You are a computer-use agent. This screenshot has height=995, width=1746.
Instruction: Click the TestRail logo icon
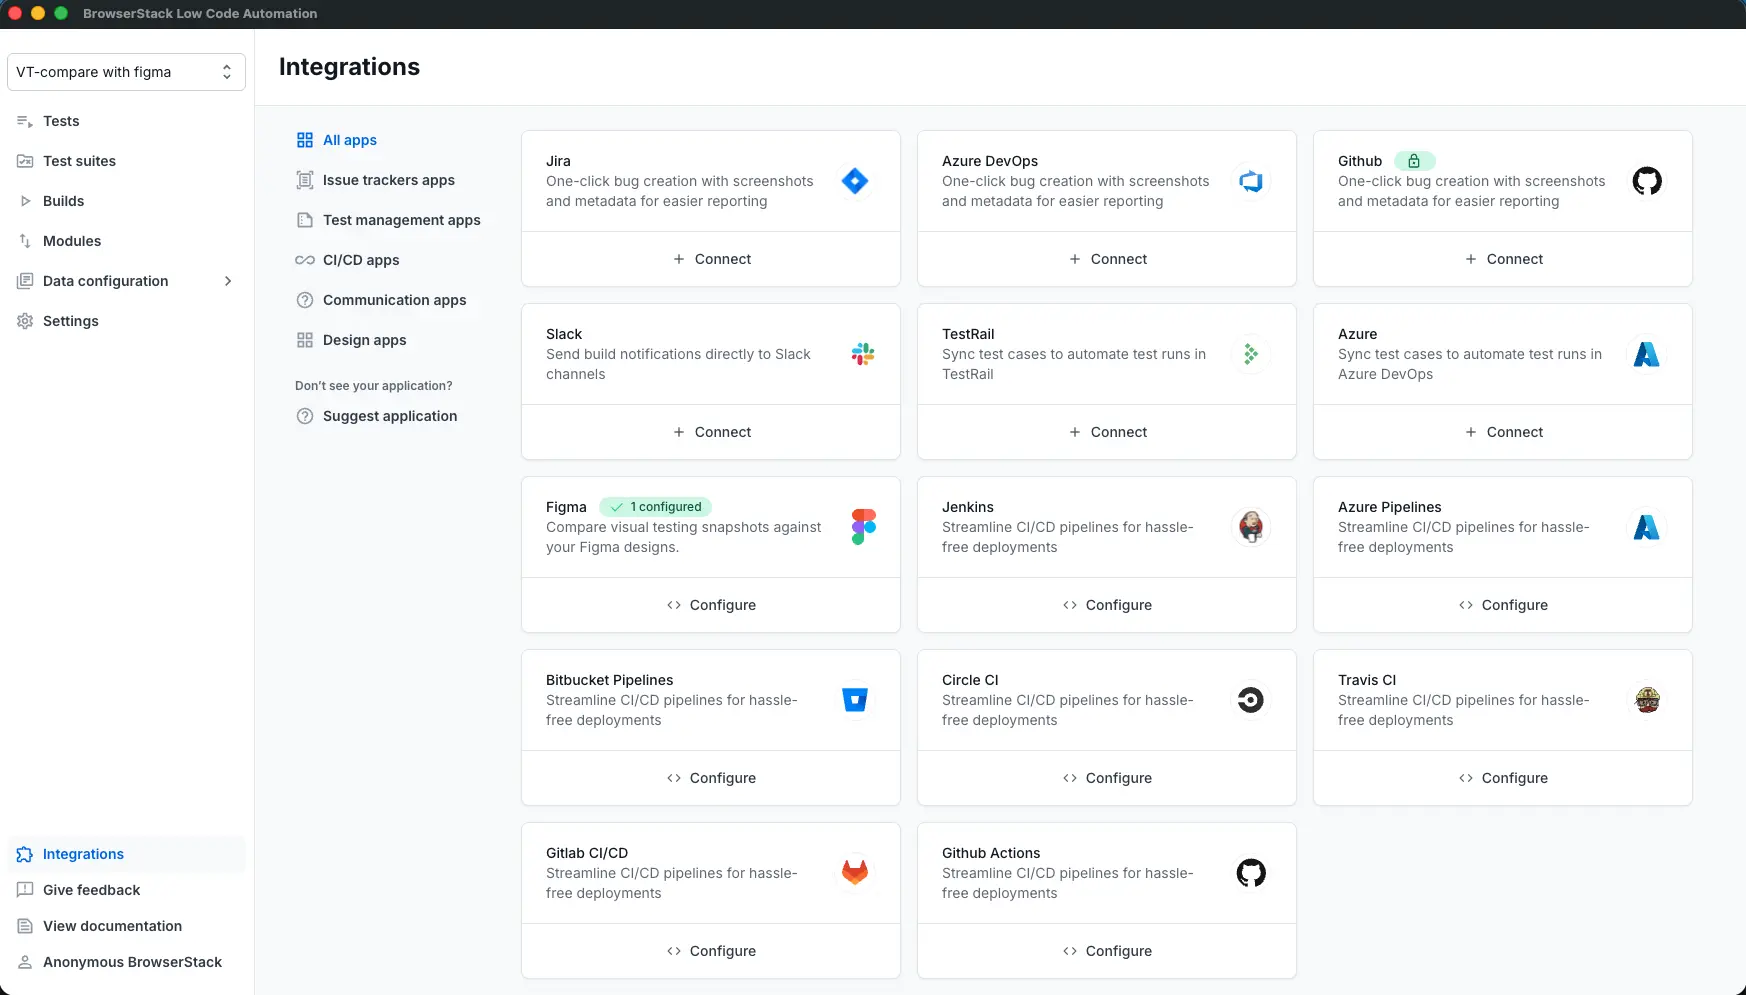[x=1251, y=354]
